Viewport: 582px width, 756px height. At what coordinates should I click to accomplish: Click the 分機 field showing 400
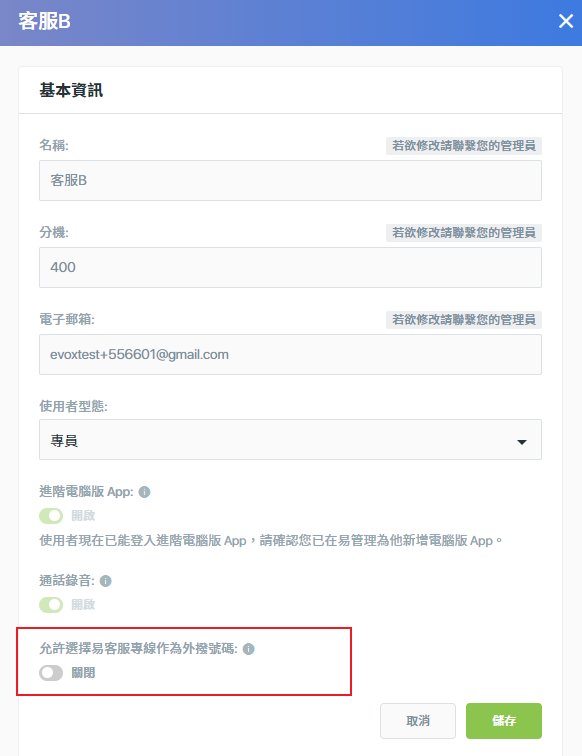(290, 268)
